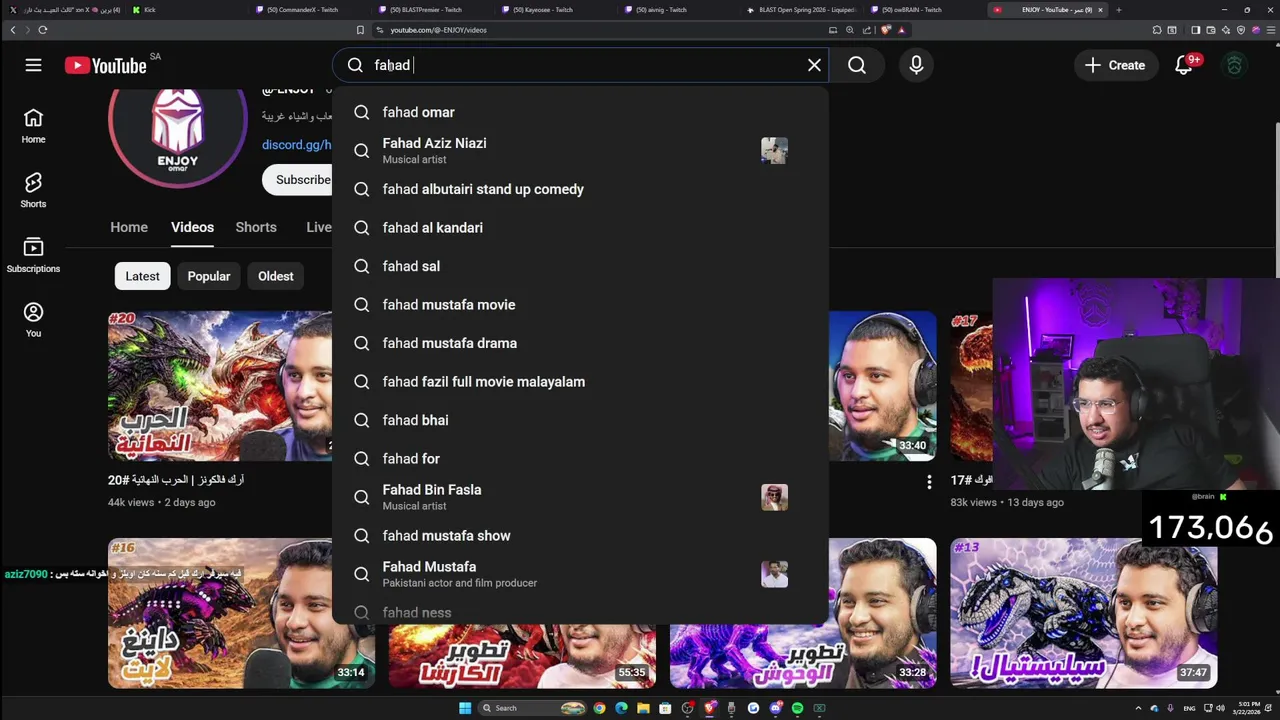Open the You section in the sidebar

[x=33, y=320]
